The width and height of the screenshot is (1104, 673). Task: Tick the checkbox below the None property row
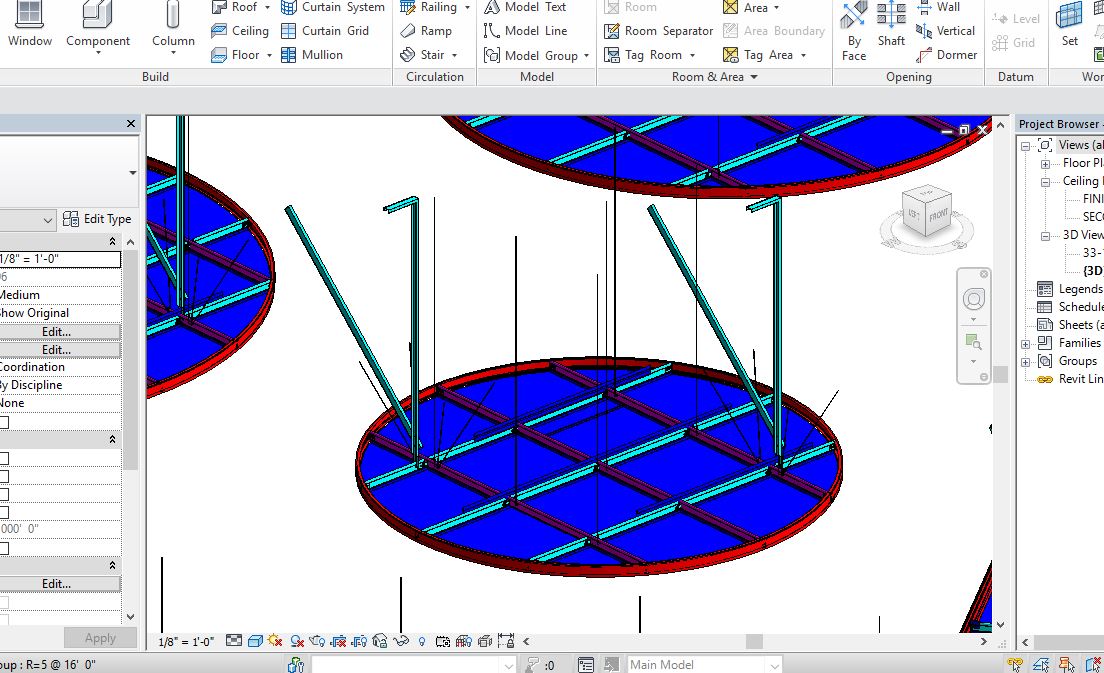coord(4,422)
